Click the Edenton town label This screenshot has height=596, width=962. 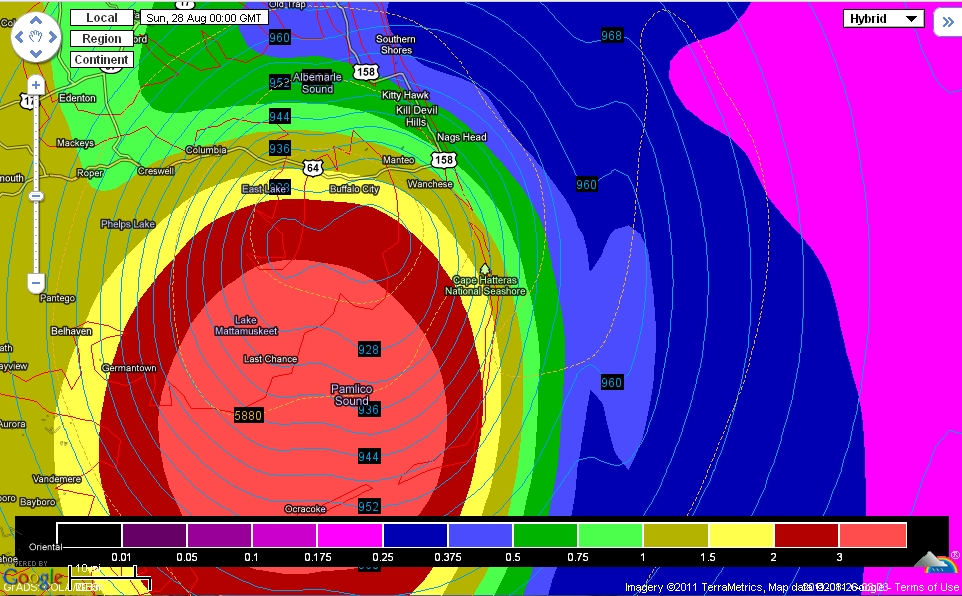pyautogui.click(x=77, y=98)
